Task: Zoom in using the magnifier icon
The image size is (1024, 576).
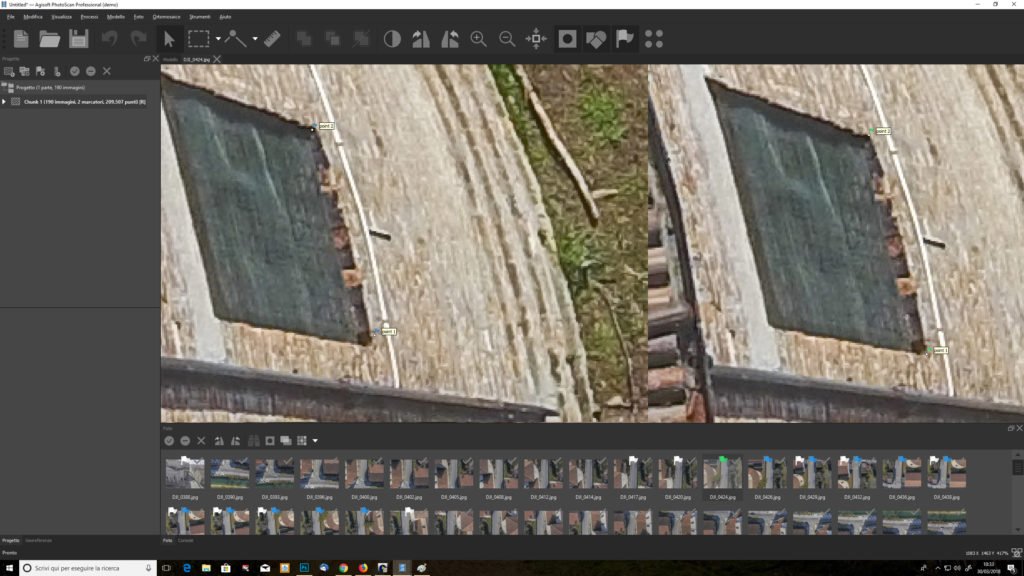Action: [x=478, y=39]
